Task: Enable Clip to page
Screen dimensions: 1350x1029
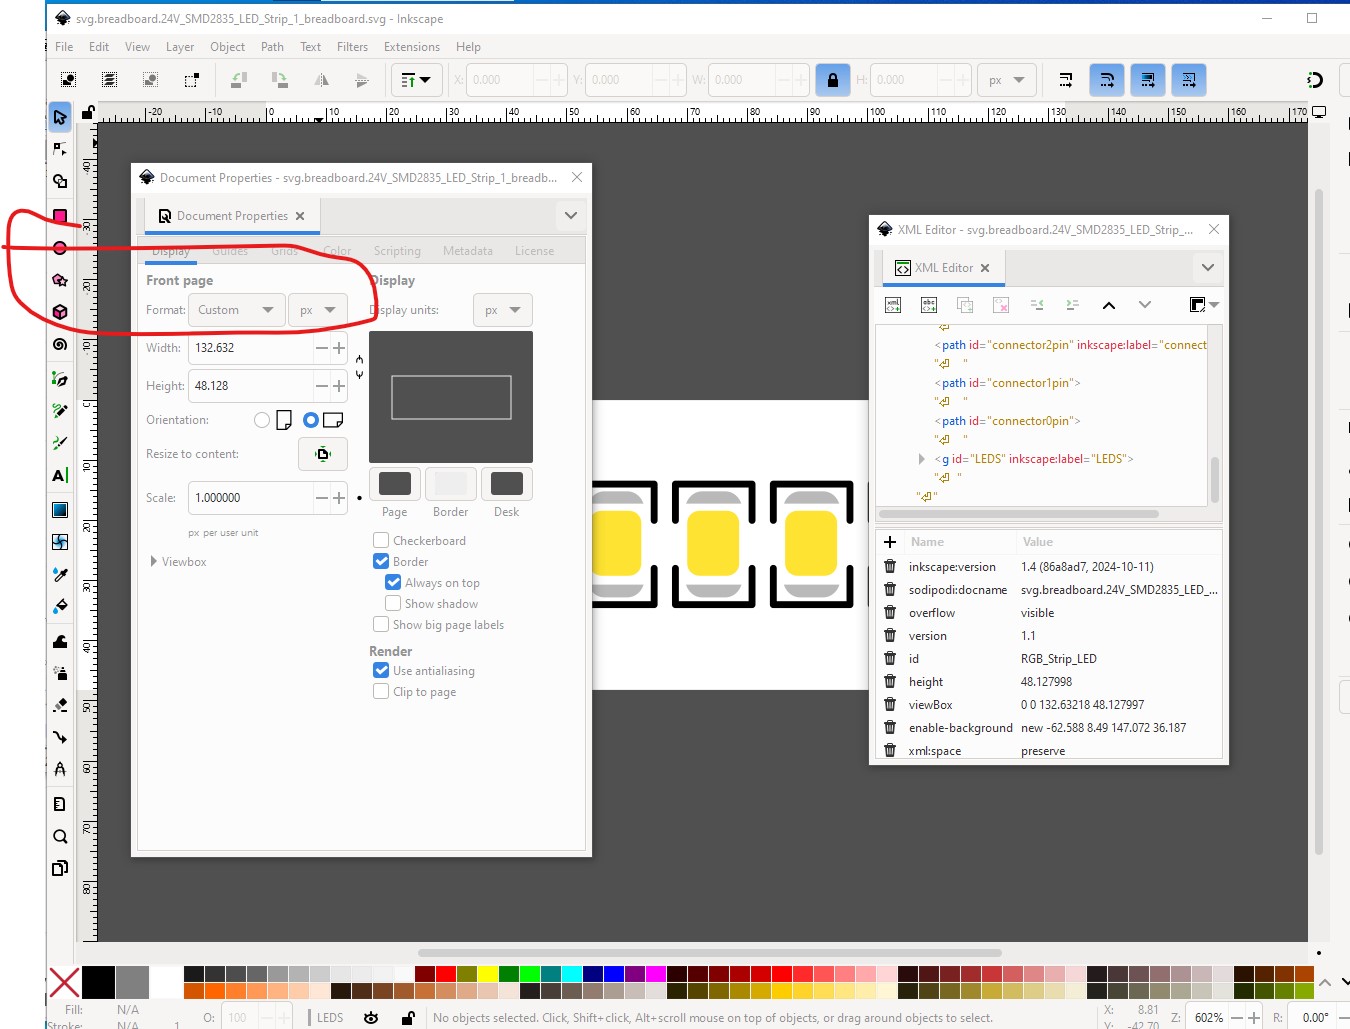Action: (x=381, y=692)
